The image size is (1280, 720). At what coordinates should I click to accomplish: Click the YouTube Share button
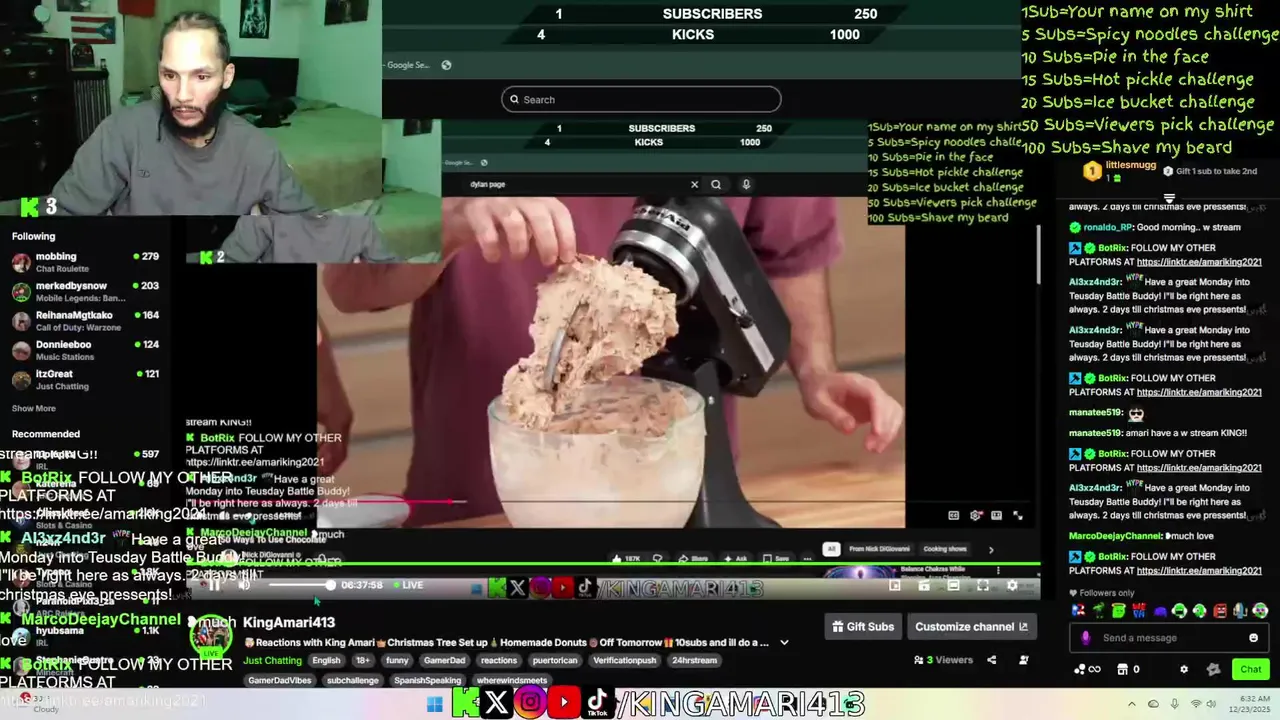coord(693,559)
